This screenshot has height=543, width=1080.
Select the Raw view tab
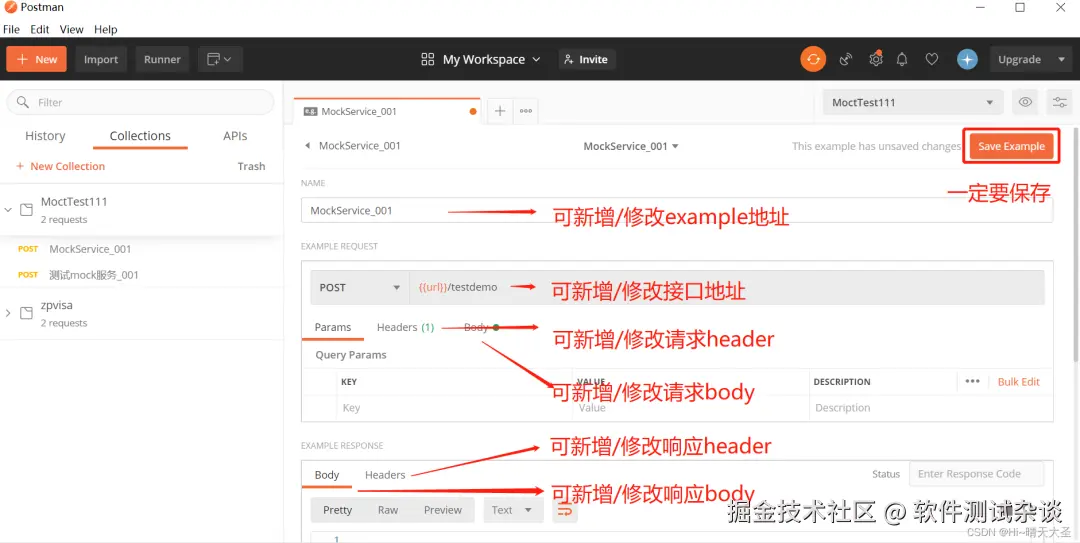click(x=388, y=510)
